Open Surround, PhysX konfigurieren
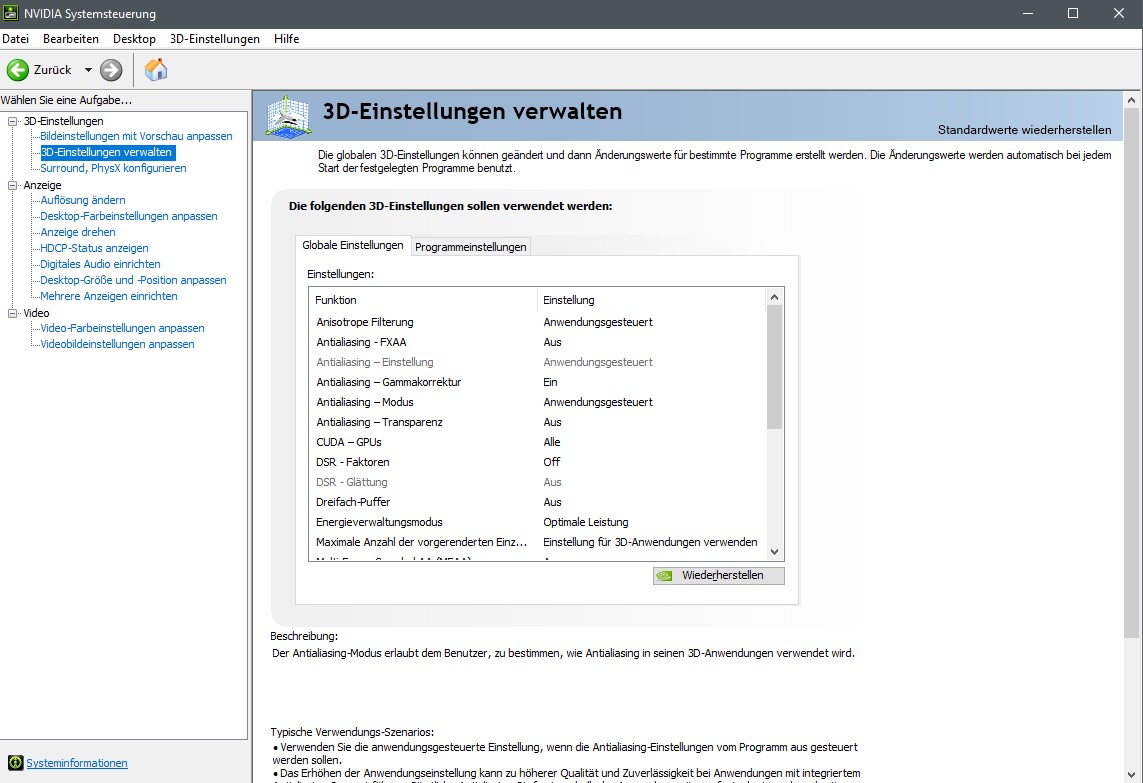The width and height of the screenshot is (1143, 783). click(x=113, y=168)
